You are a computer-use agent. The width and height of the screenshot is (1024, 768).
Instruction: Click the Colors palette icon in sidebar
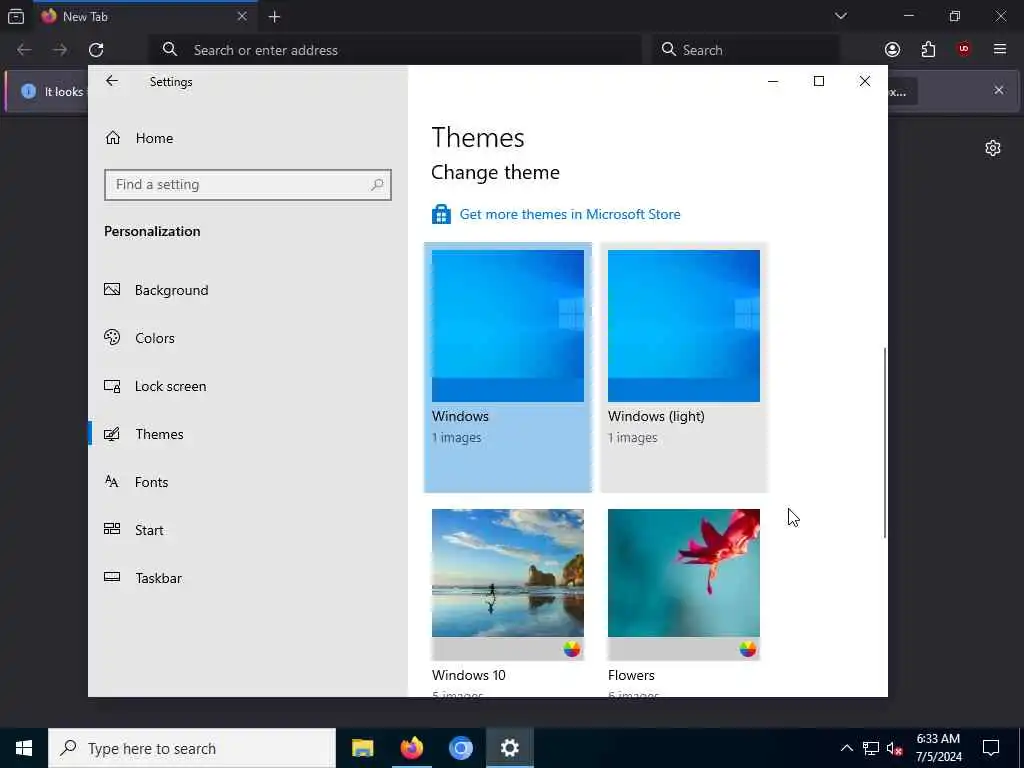[112, 337]
